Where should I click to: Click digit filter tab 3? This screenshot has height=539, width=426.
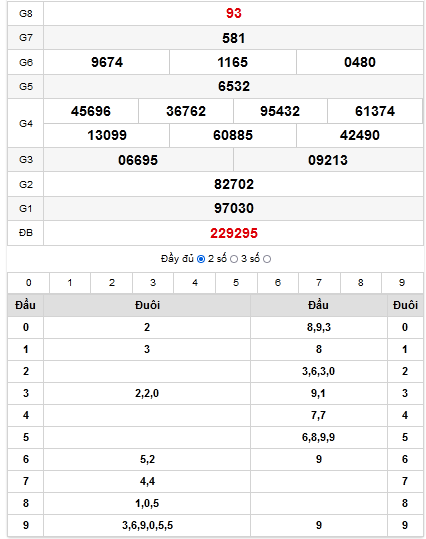click(x=153, y=283)
